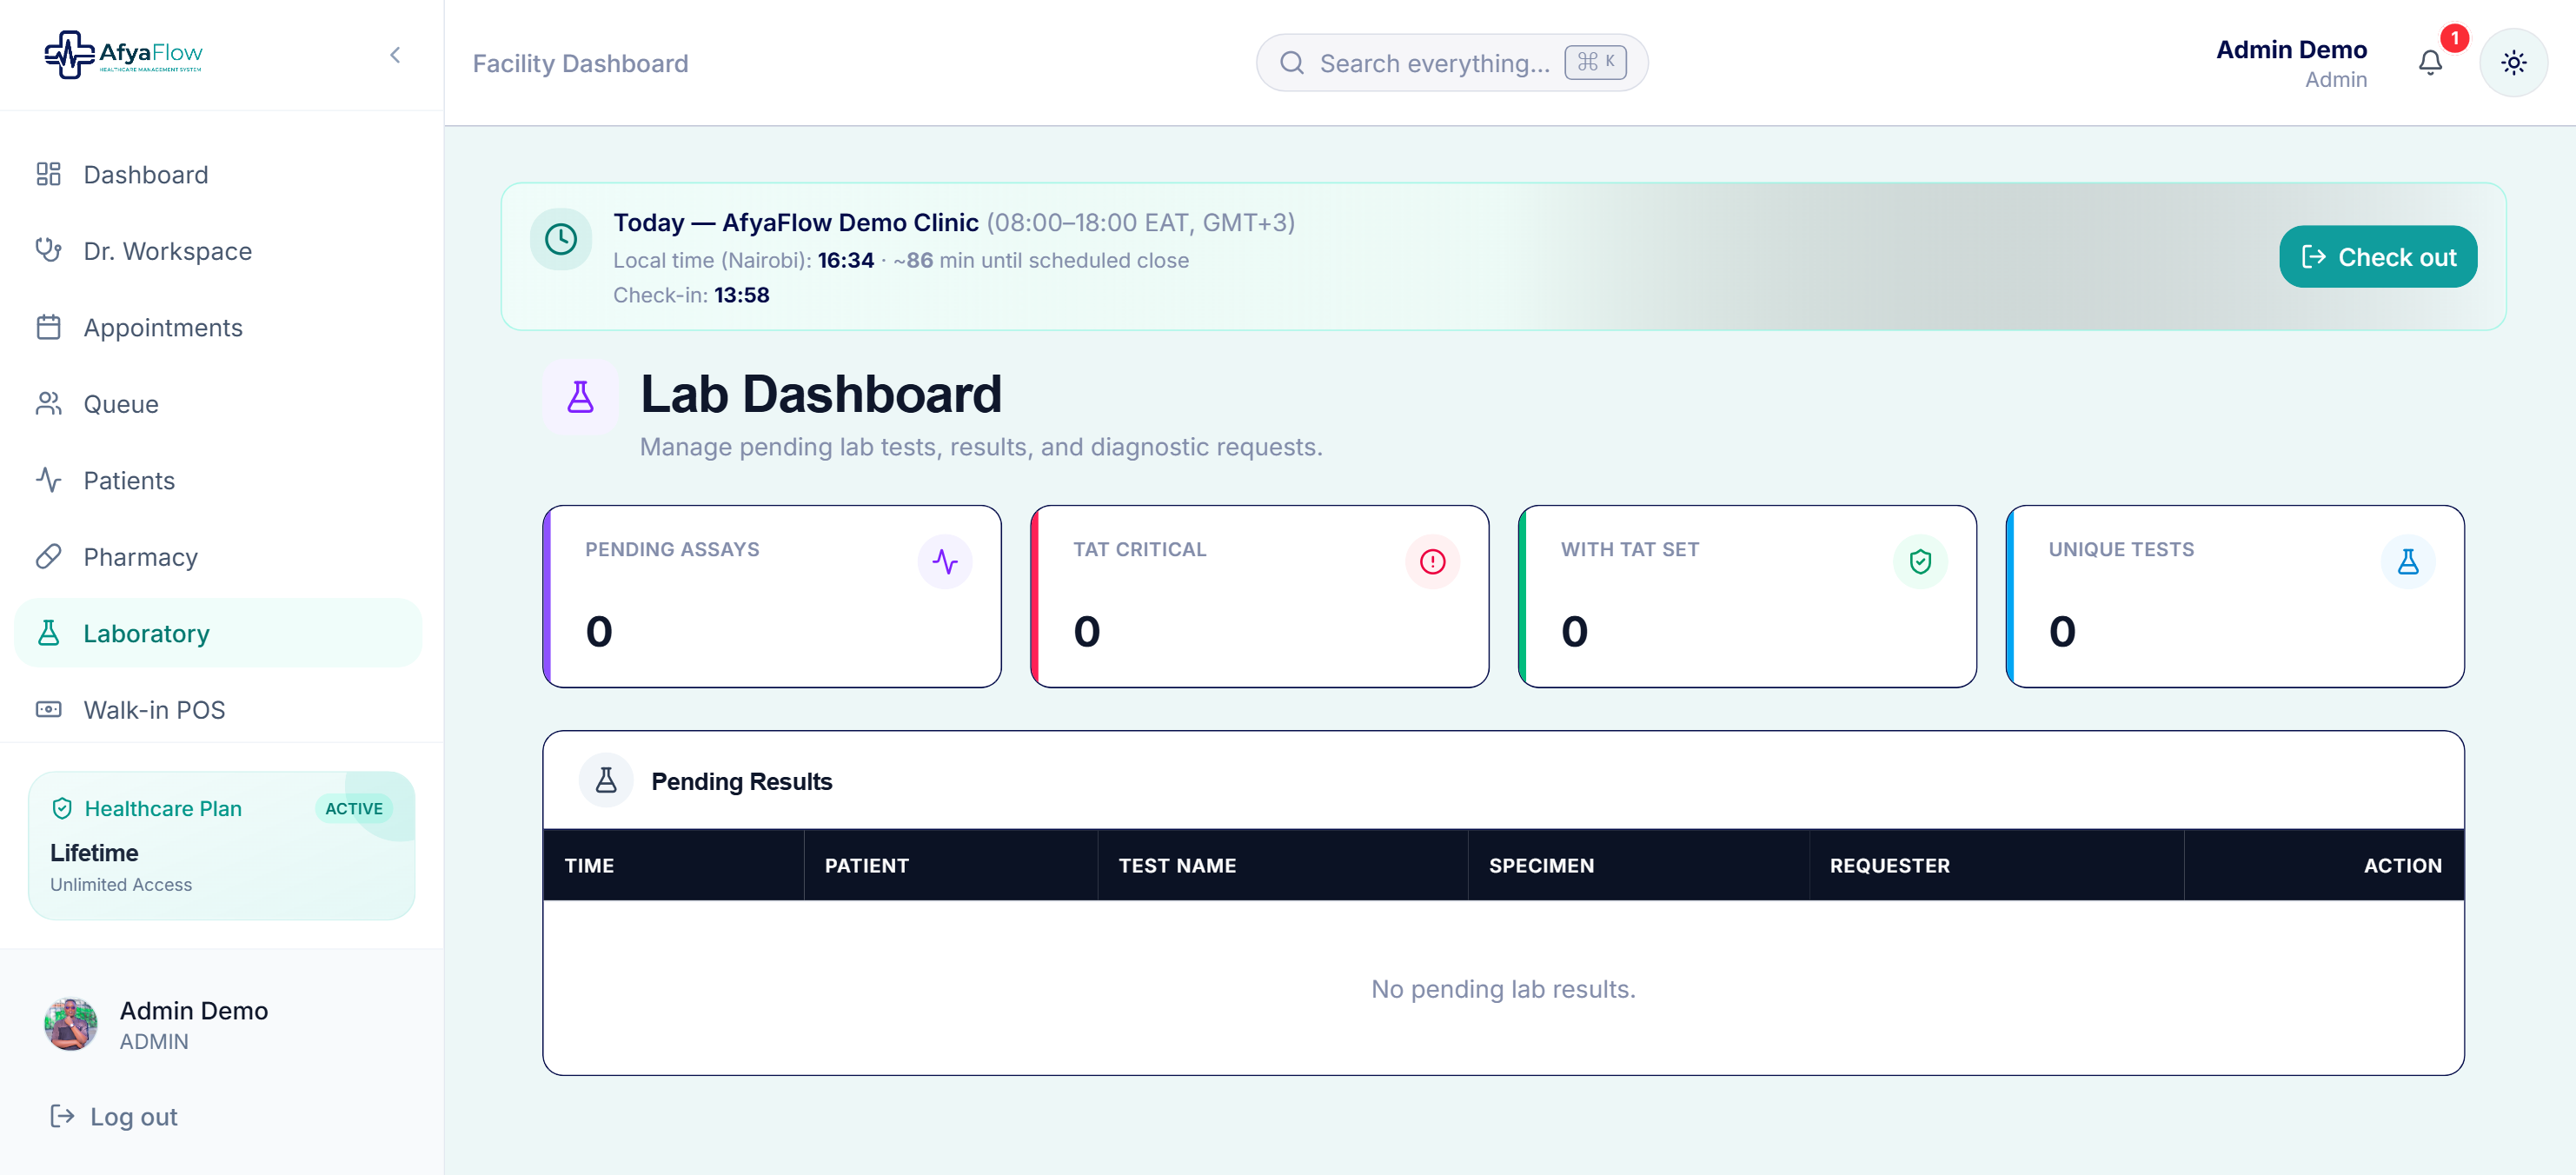The width and height of the screenshot is (2576, 1175).
Task: Click the search magnifier icon
Action: pyautogui.click(x=1292, y=63)
